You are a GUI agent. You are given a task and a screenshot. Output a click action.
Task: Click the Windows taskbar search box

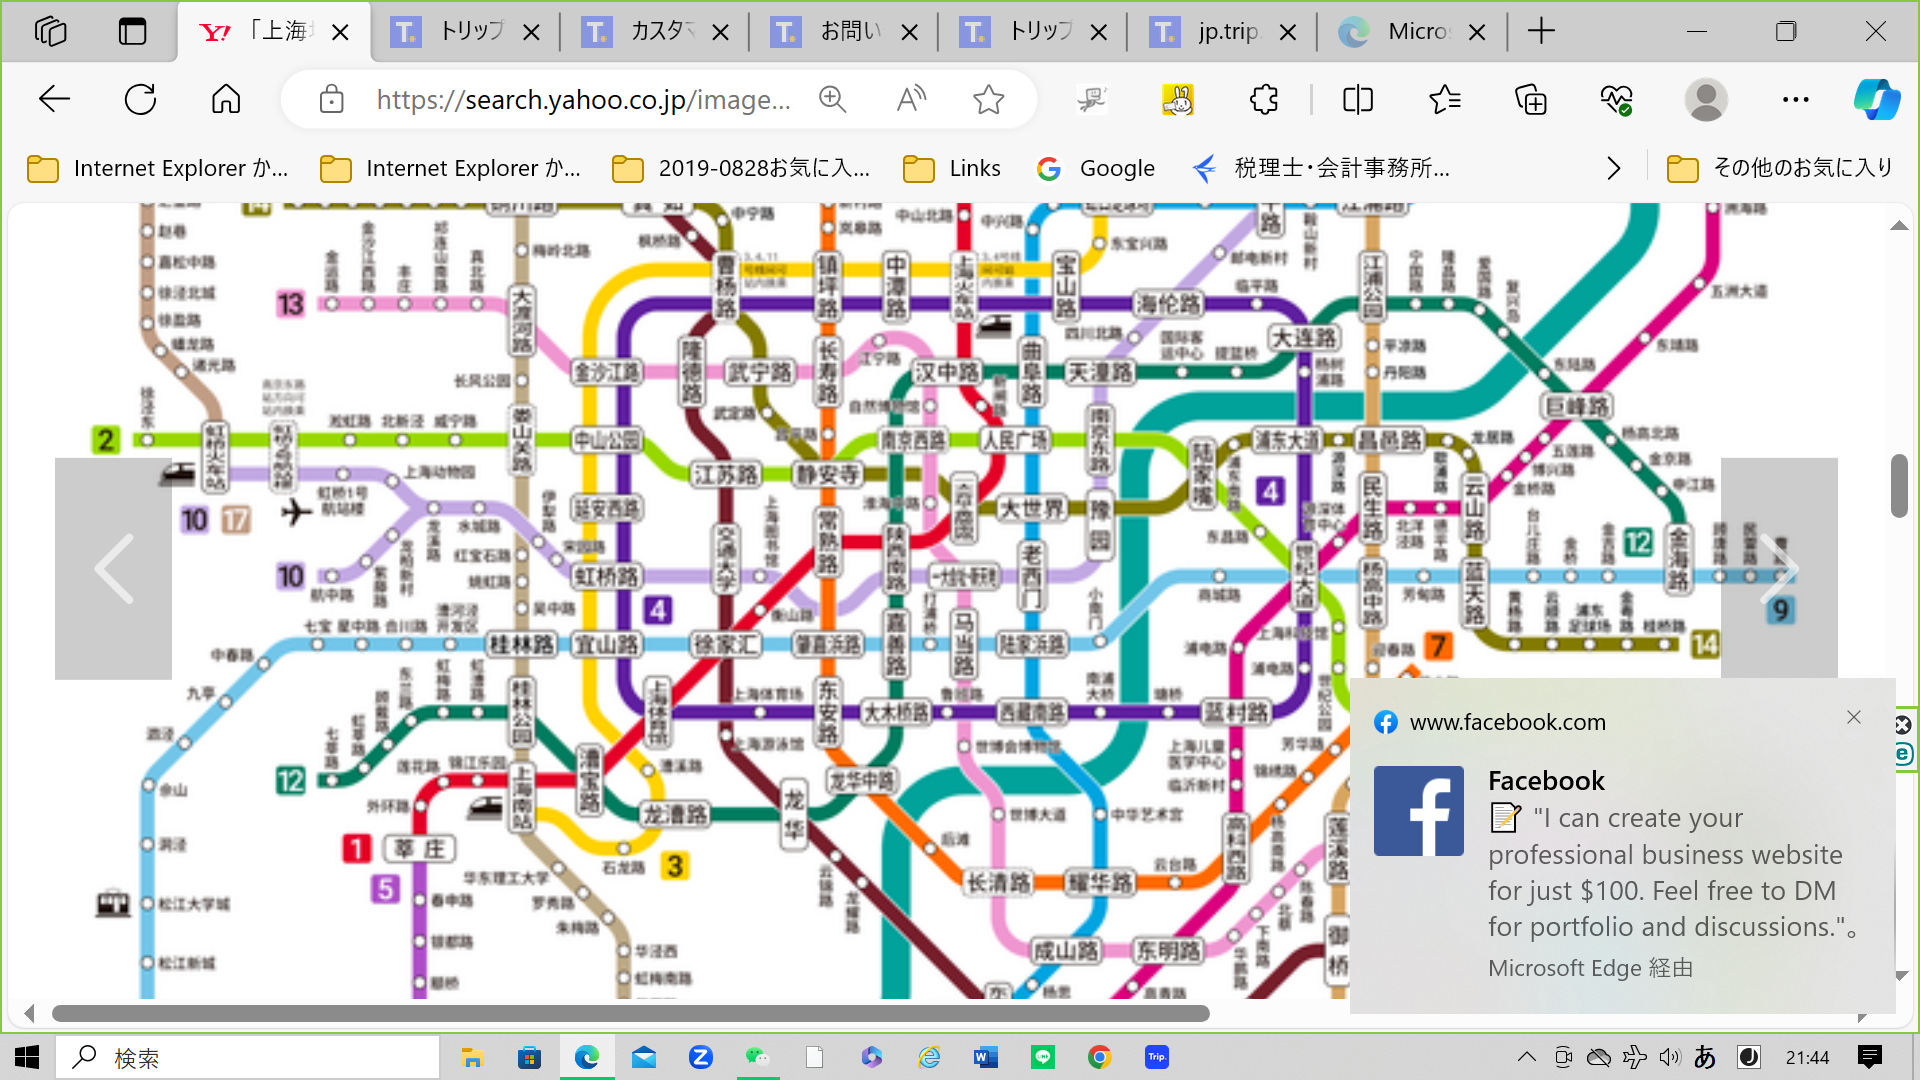(x=250, y=1057)
